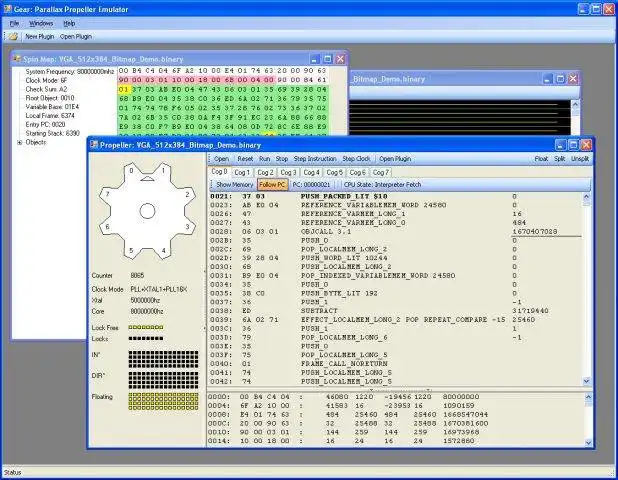Select Variable Base: 01E4 tree item

pos(52,107)
